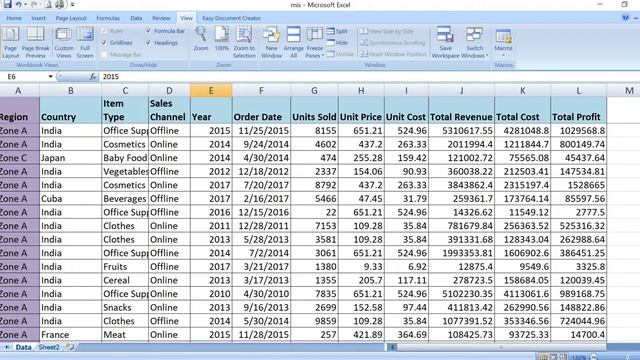Select the Data worksheet tab
This screenshot has height=360, width=640.
(24, 347)
